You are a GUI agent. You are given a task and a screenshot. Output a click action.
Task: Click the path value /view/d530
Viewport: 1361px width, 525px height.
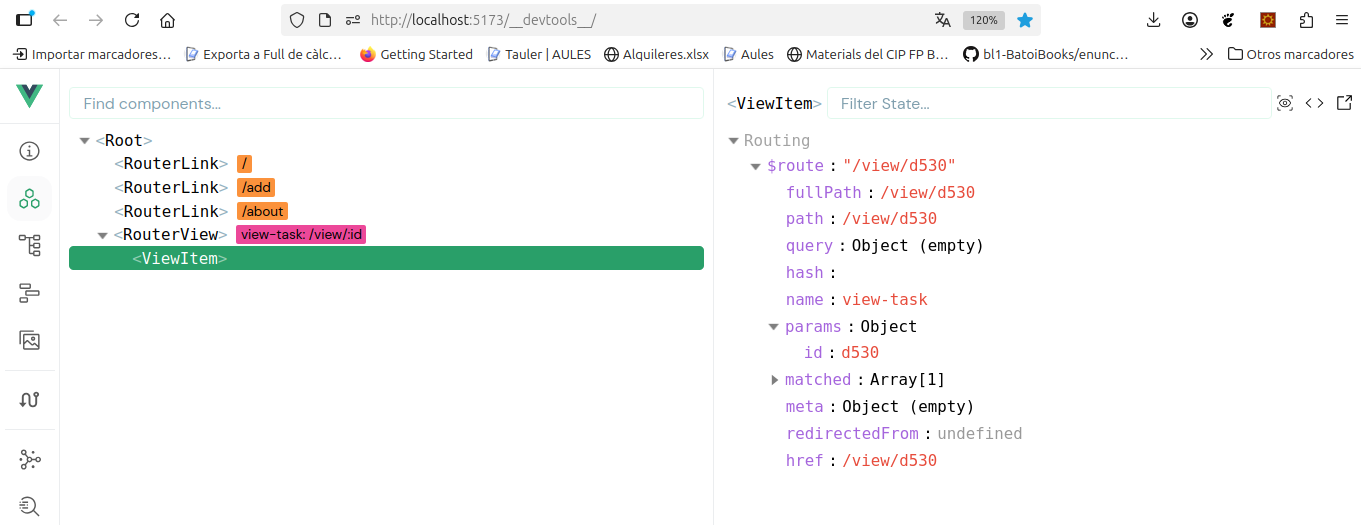pos(889,219)
